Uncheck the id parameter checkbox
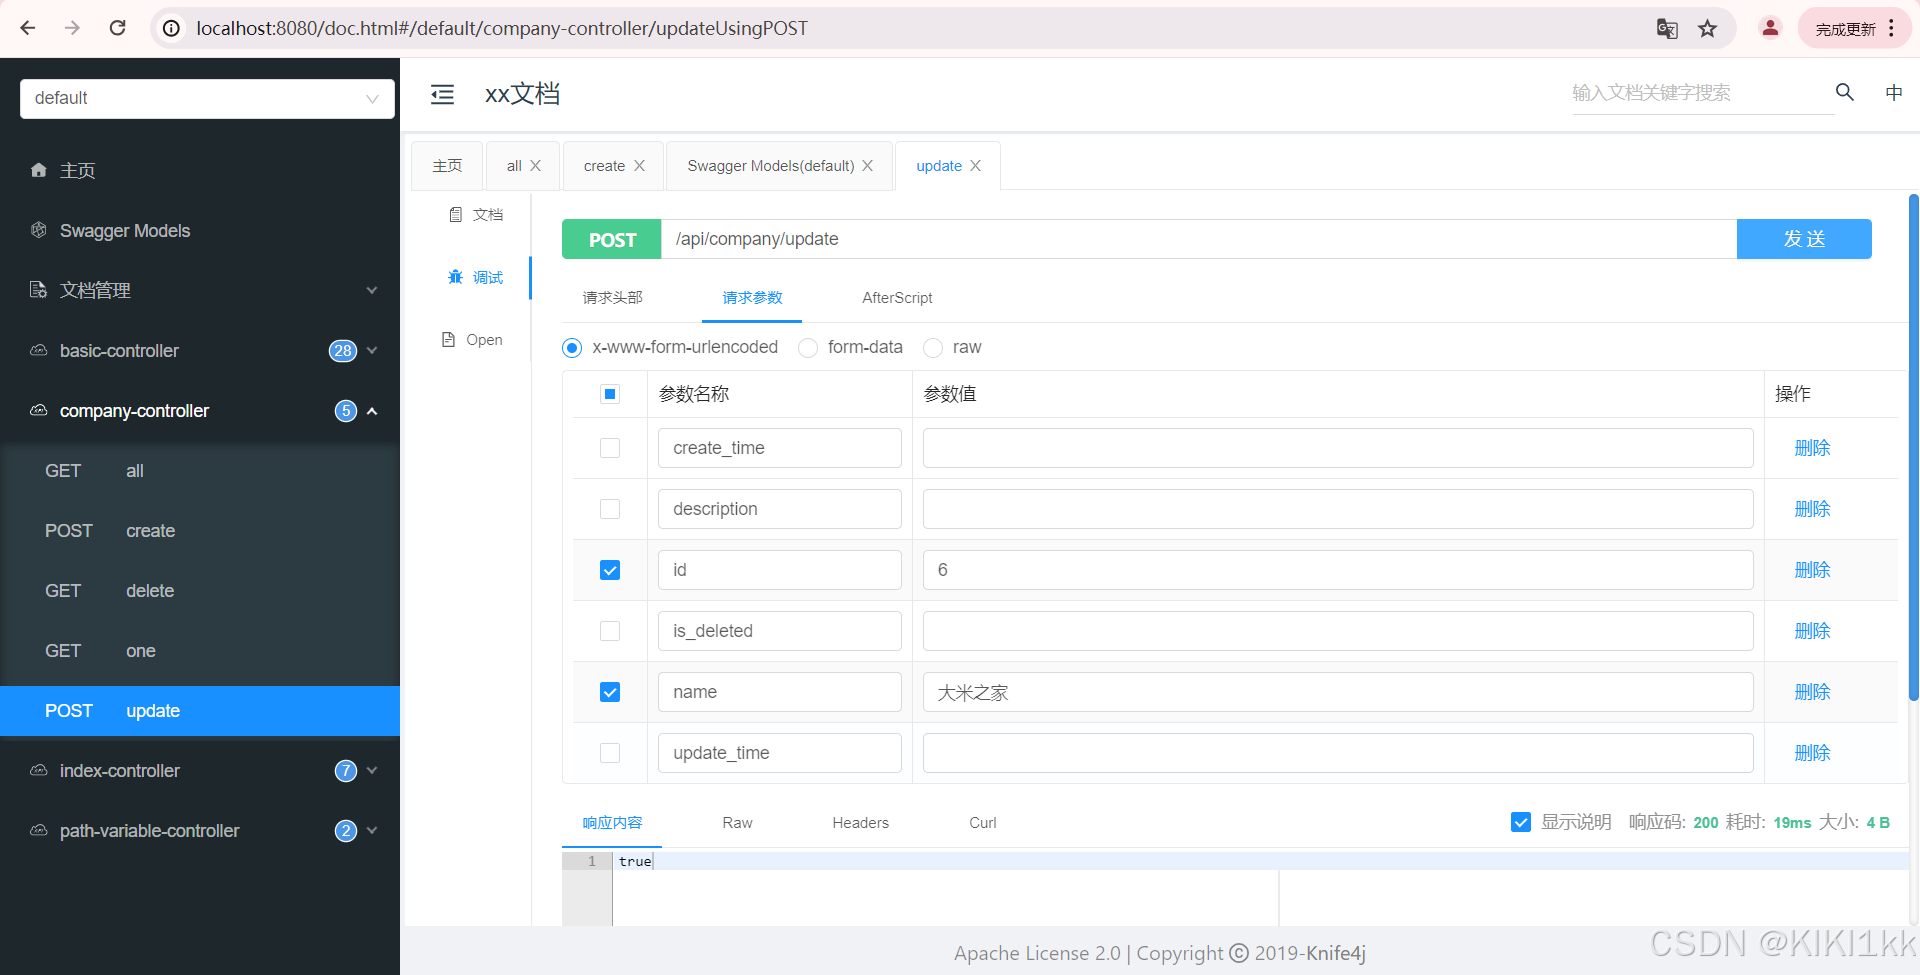1920x975 pixels. click(609, 569)
